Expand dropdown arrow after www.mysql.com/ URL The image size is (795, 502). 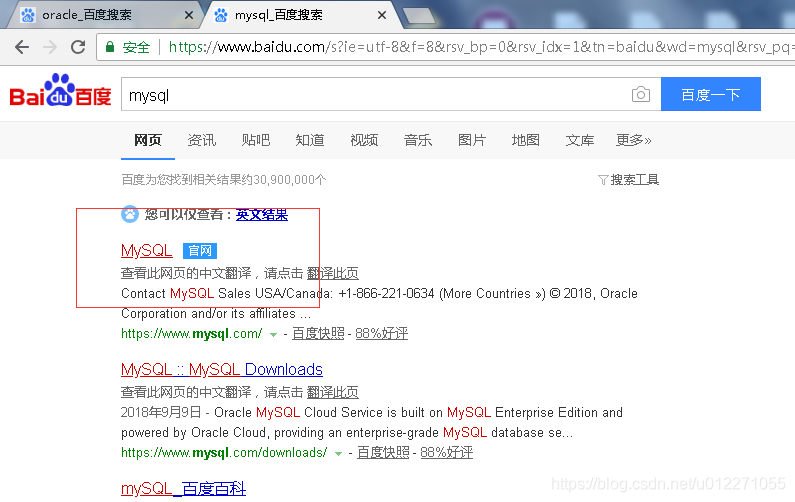273,335
